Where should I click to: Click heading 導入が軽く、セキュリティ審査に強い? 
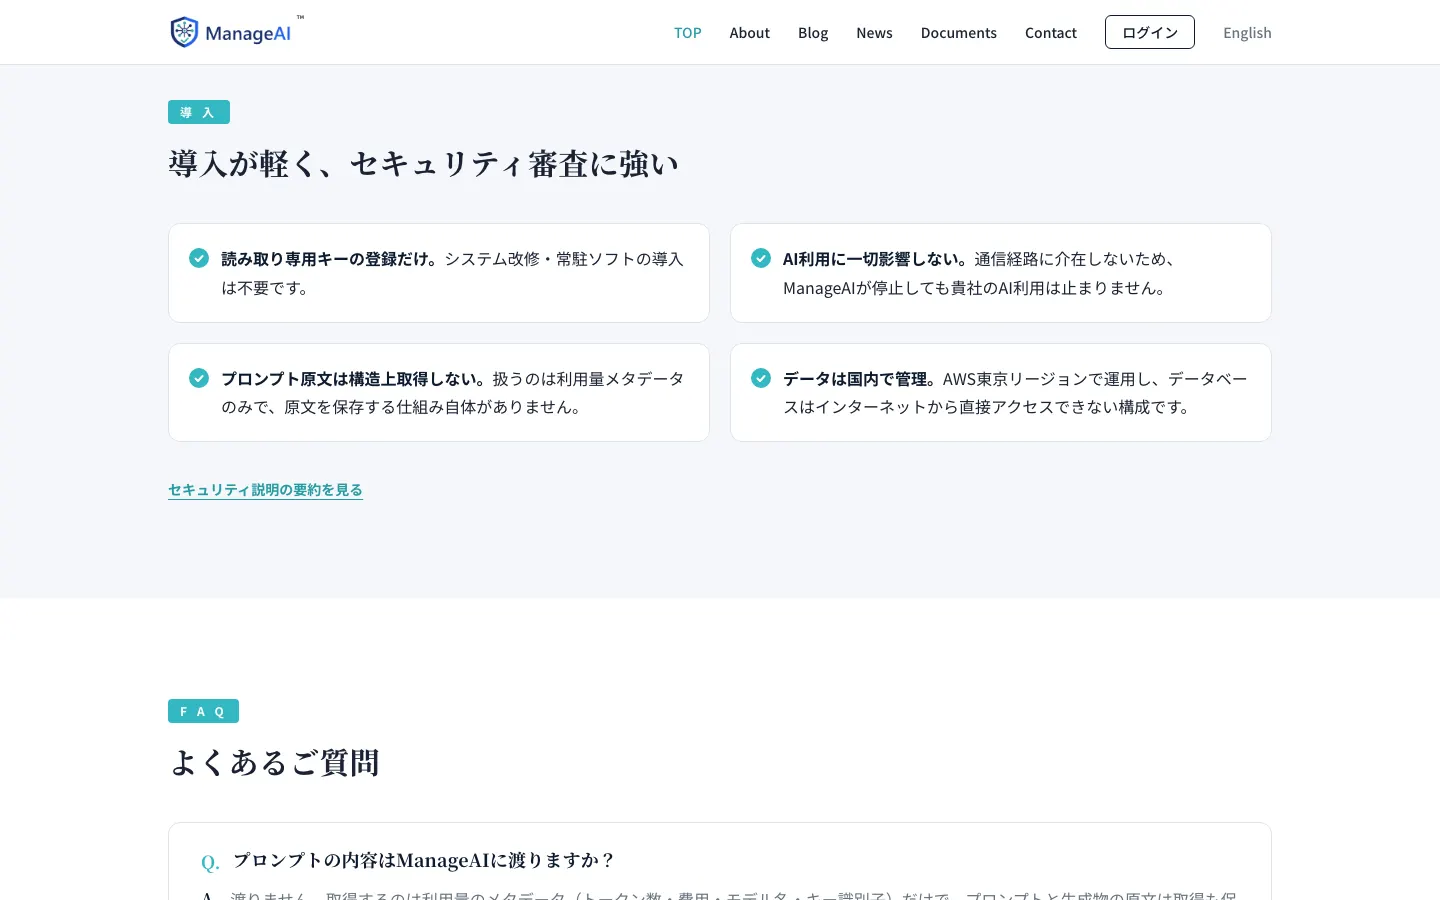tap(423, 164)
